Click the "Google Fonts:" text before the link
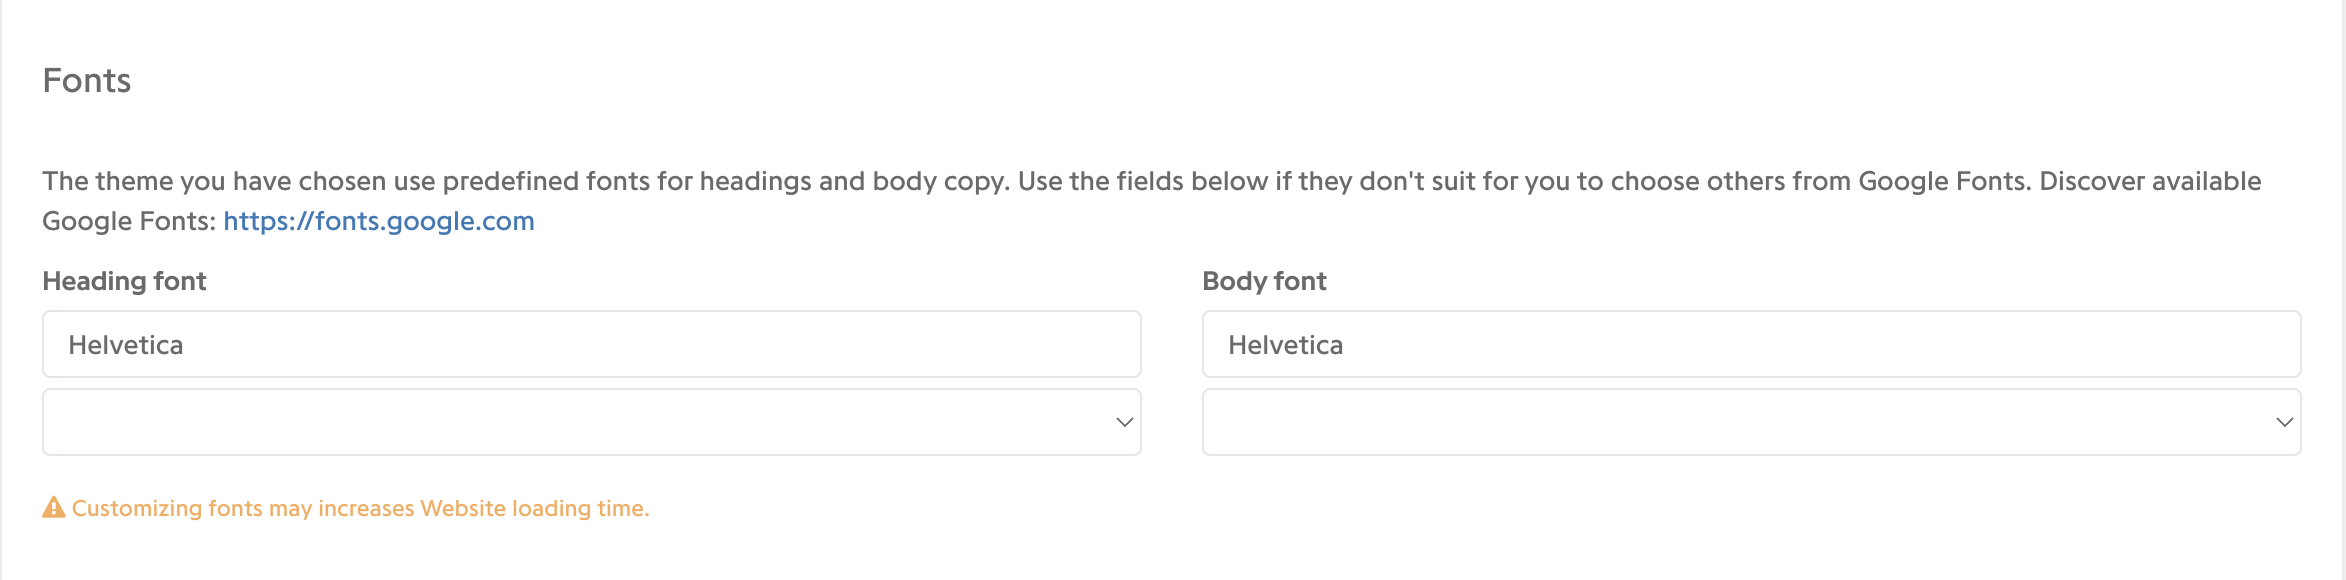 tap(129, 221)
